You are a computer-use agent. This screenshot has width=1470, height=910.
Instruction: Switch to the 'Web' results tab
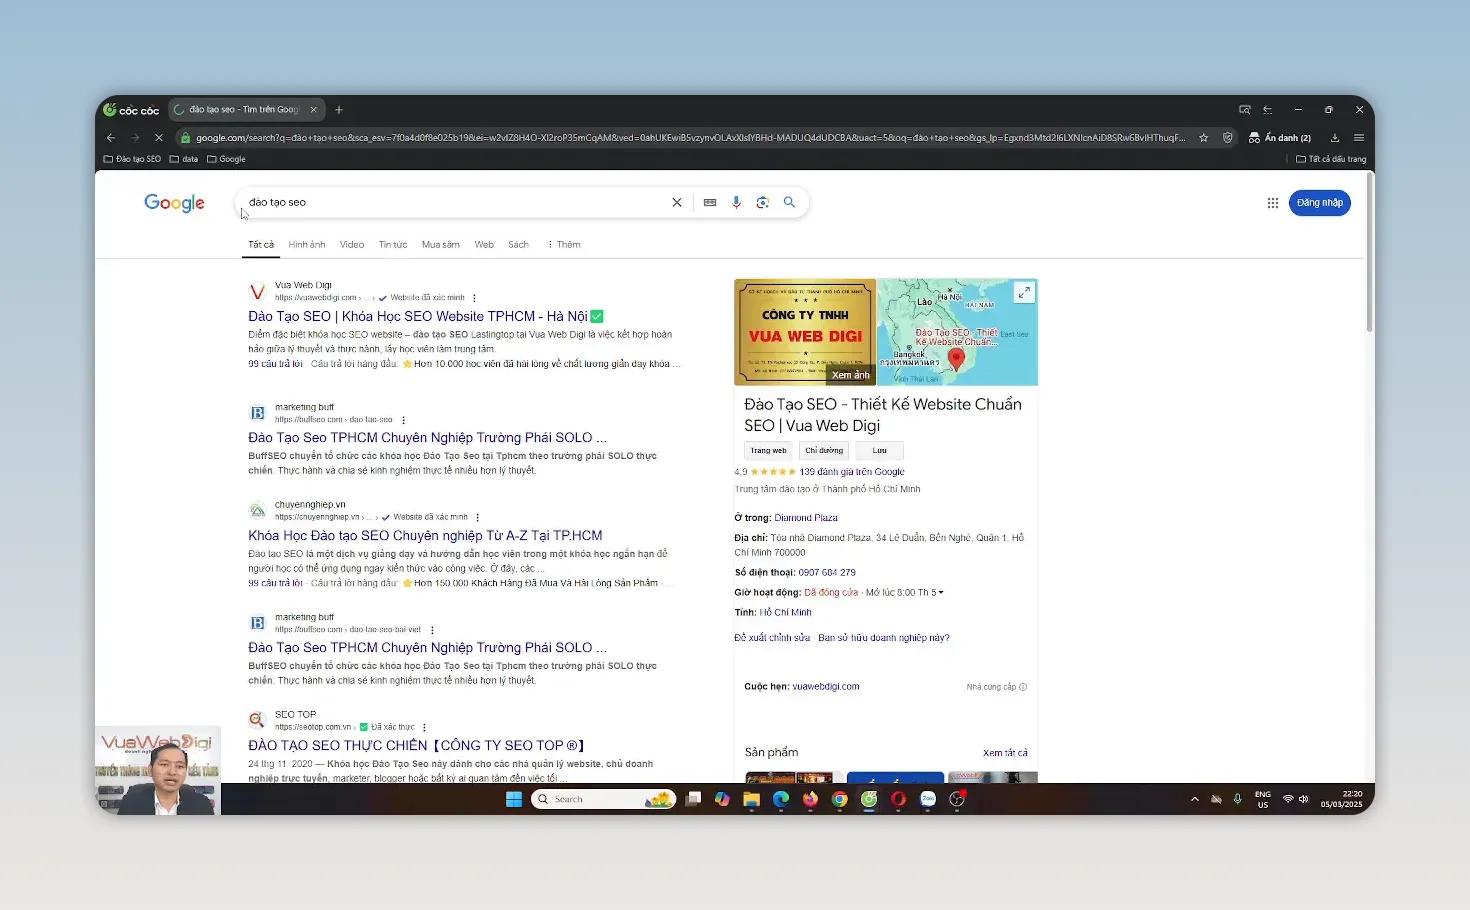pos(484,245)
